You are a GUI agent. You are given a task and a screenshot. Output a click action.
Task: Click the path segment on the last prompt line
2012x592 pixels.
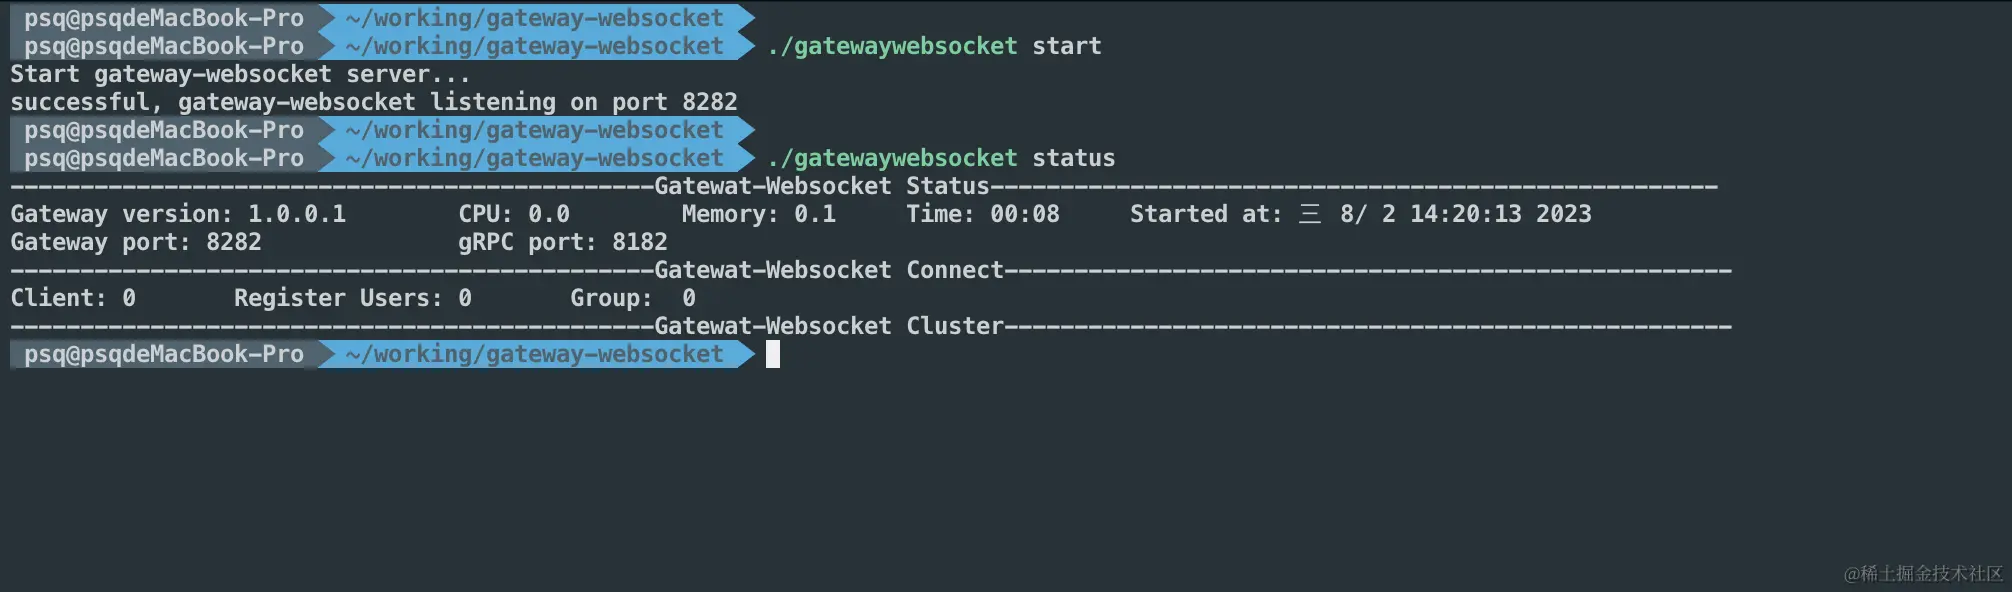click(x=534, y=354)
